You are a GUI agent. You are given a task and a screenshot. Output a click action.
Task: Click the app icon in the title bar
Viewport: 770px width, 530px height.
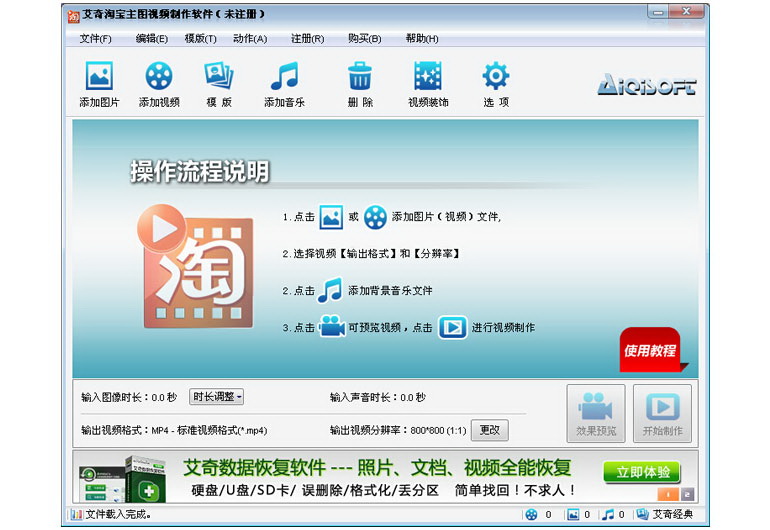click(x=74, y=16)
